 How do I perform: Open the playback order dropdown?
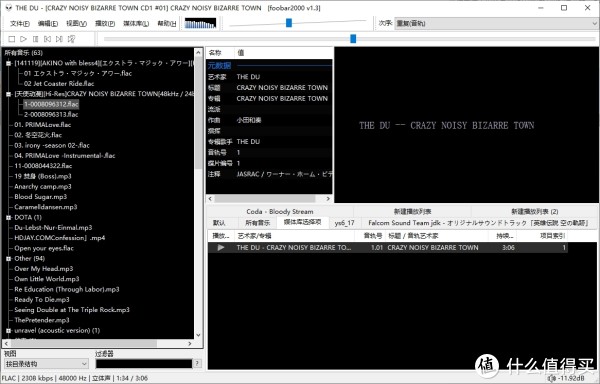495,23
